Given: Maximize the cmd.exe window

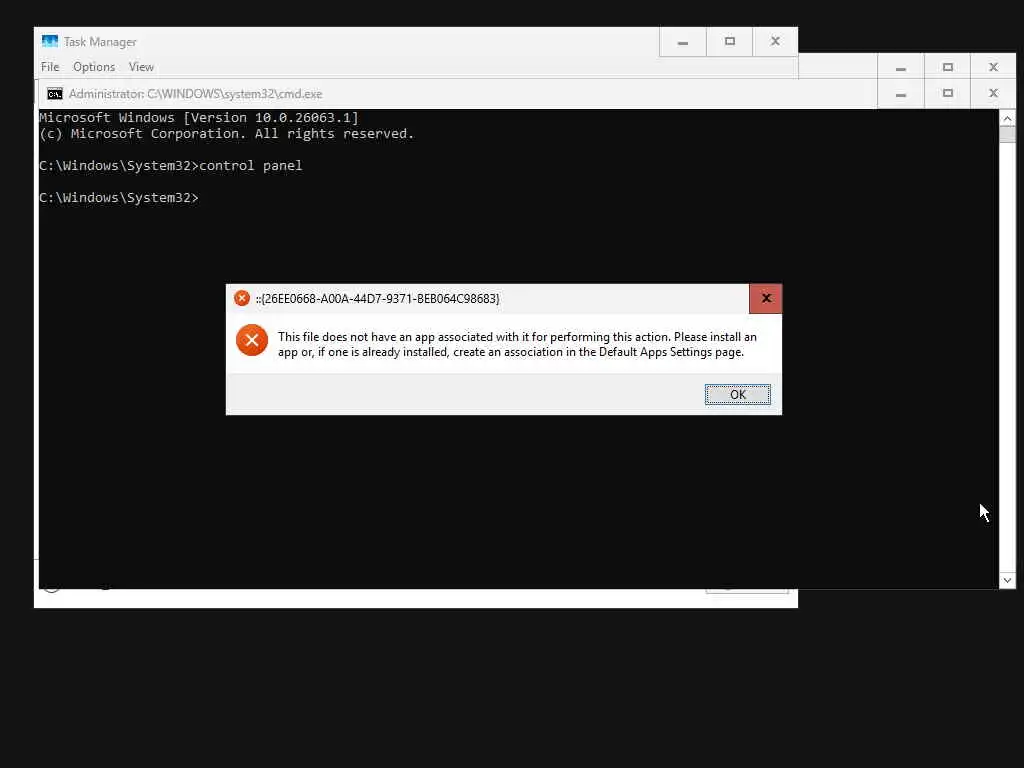Looking at the screenshot, I should coord(948,94).
